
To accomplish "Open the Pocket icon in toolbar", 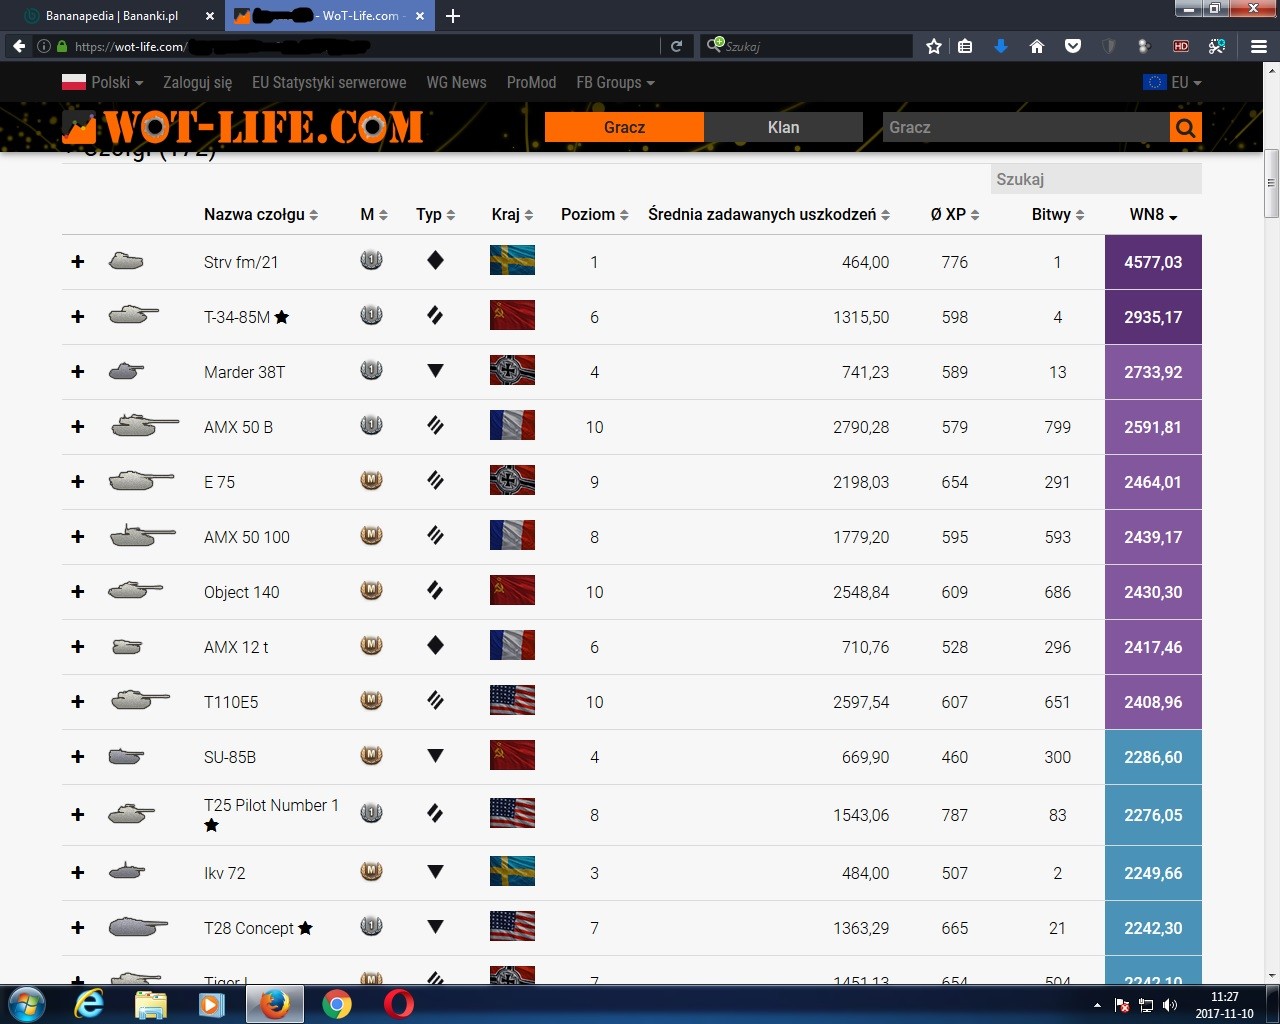I will coord(1073,46).
